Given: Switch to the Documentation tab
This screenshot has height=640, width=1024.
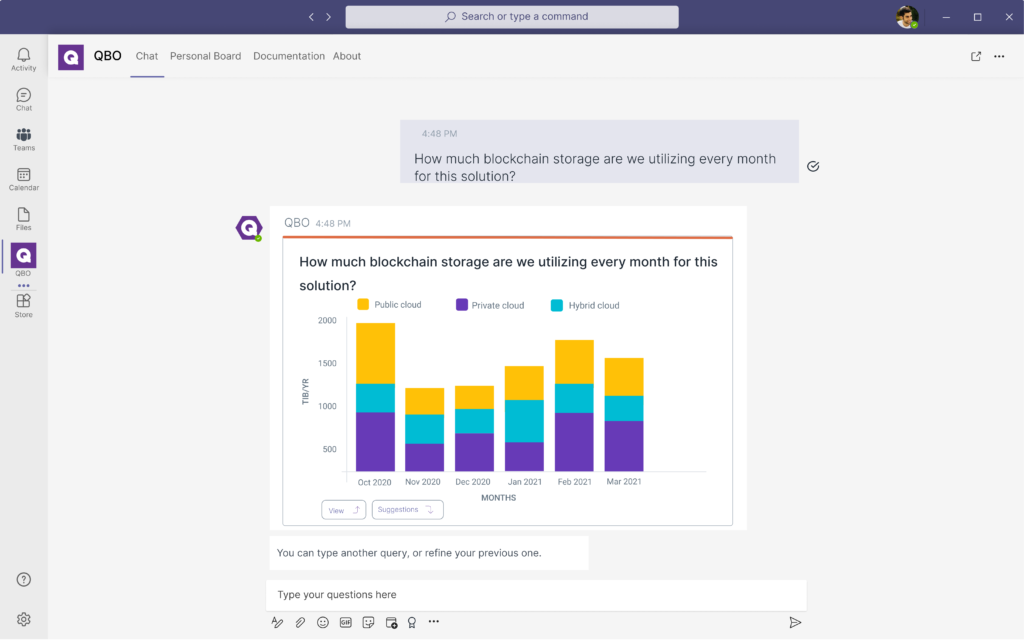Looking at the screenshot, I should click(288, 57).
